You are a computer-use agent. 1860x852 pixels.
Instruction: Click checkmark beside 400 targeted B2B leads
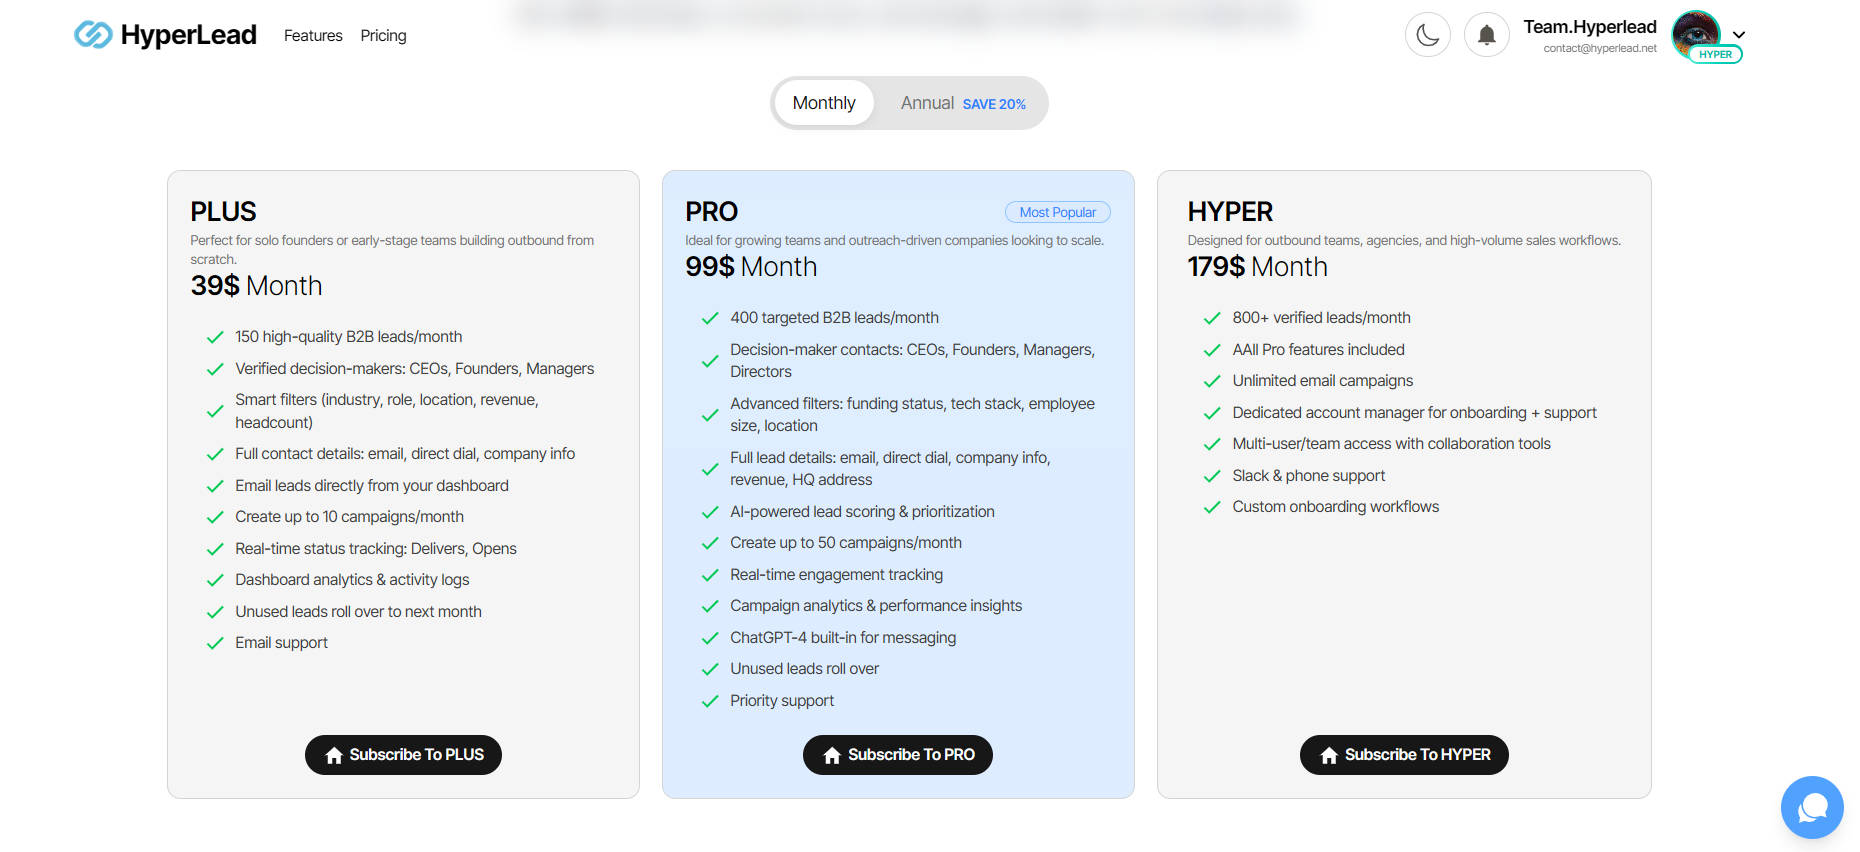point(710,319)
